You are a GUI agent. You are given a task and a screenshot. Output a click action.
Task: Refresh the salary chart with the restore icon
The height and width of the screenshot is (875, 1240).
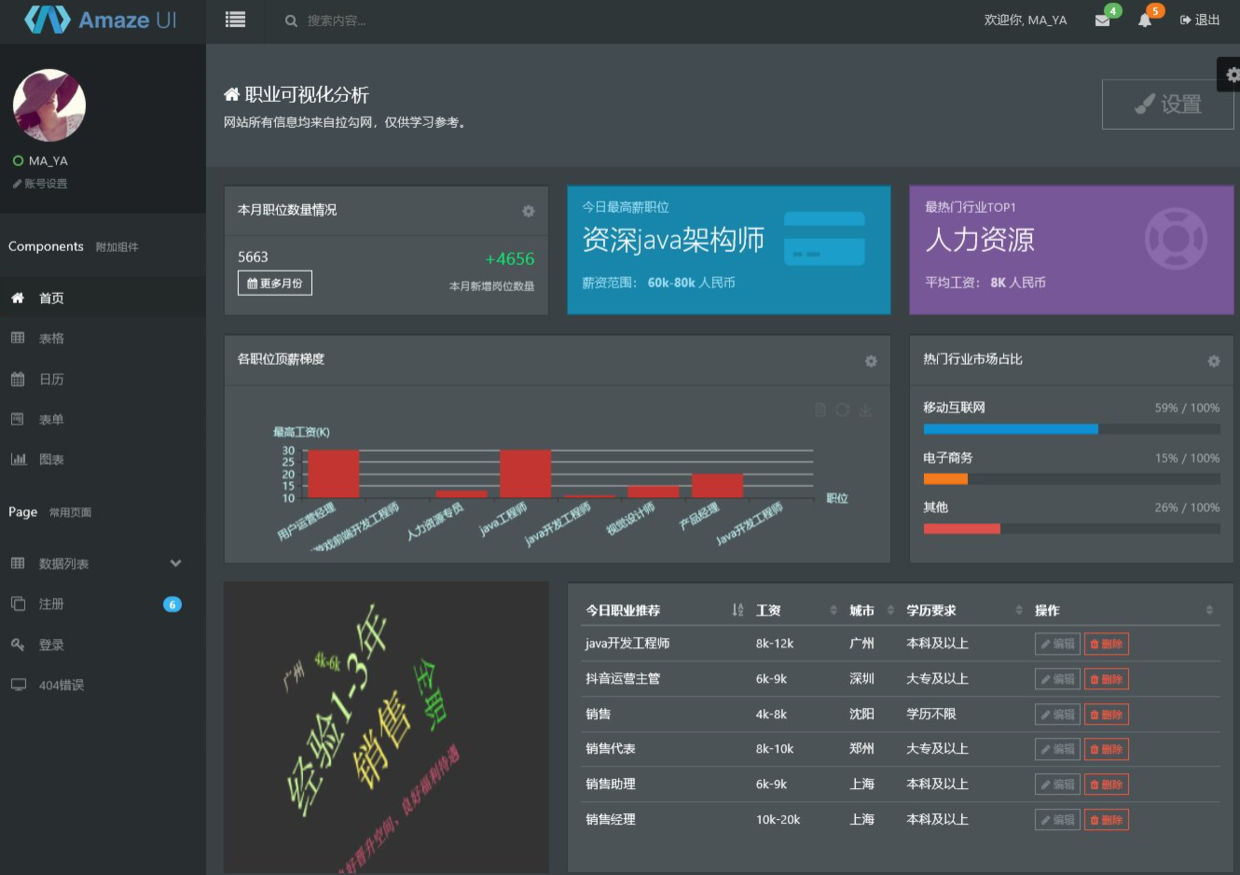(x=841, y=409)
